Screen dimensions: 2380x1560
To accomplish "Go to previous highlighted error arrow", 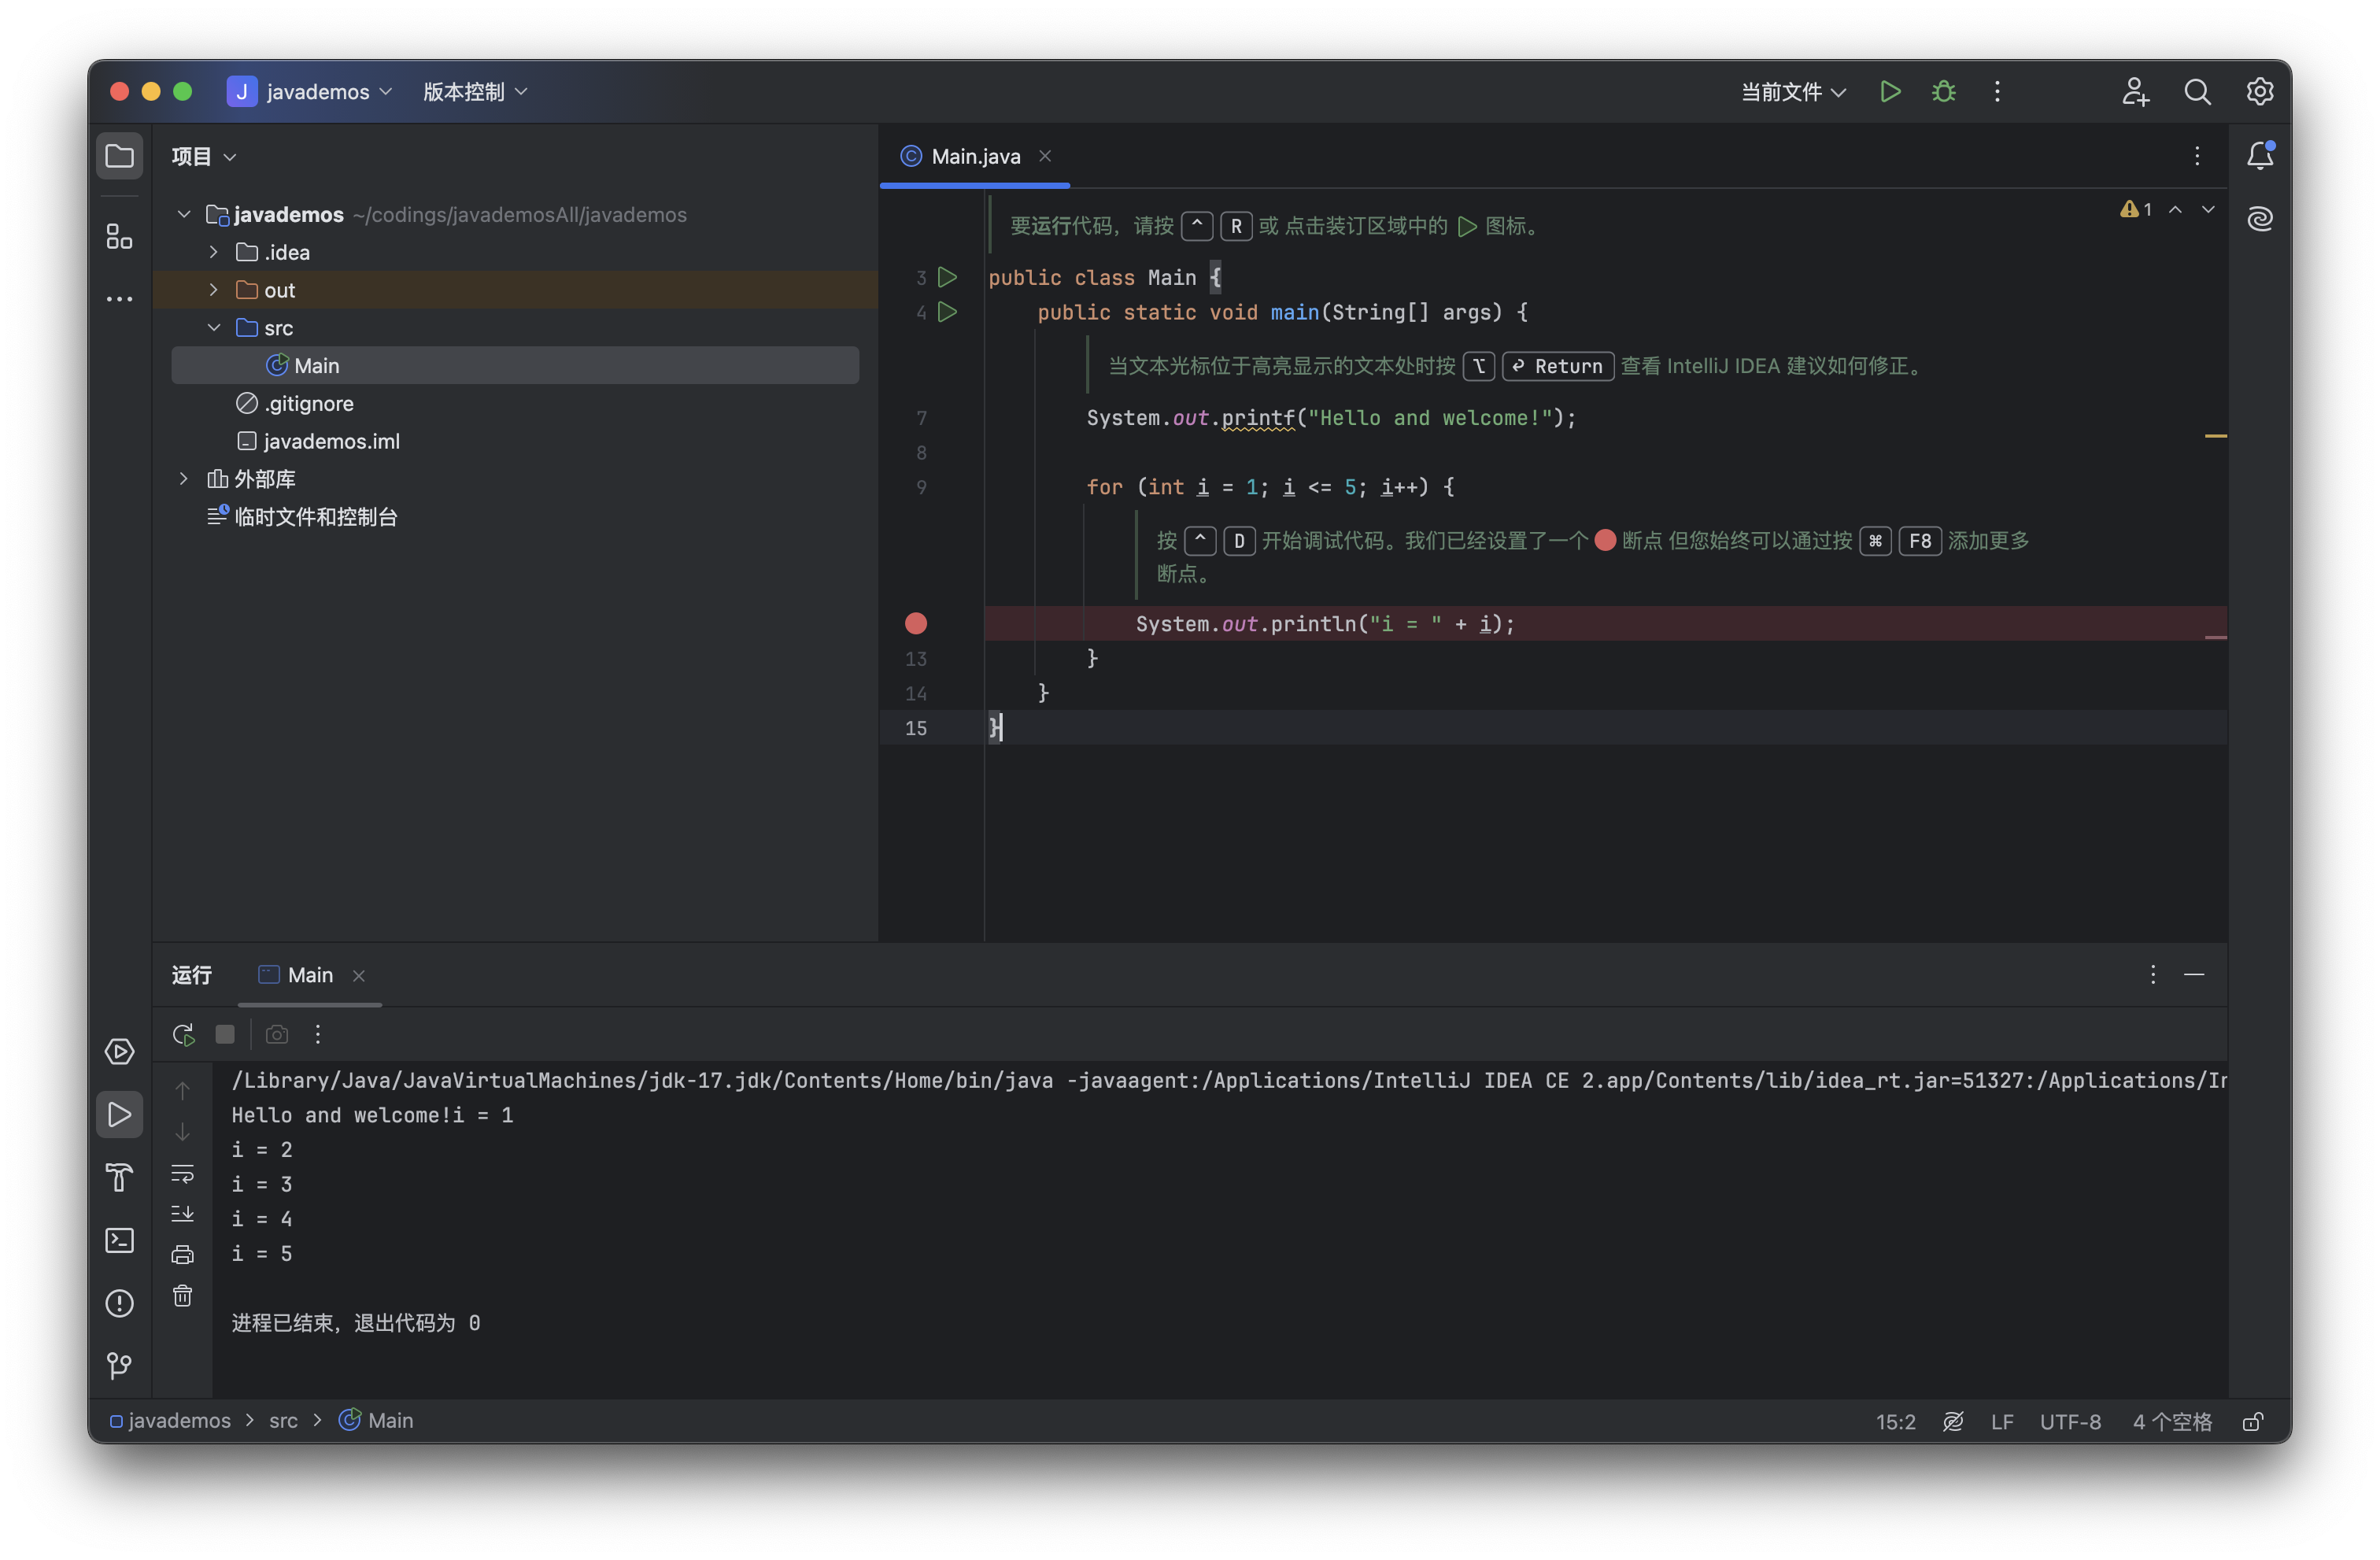I will [2175, 209].
